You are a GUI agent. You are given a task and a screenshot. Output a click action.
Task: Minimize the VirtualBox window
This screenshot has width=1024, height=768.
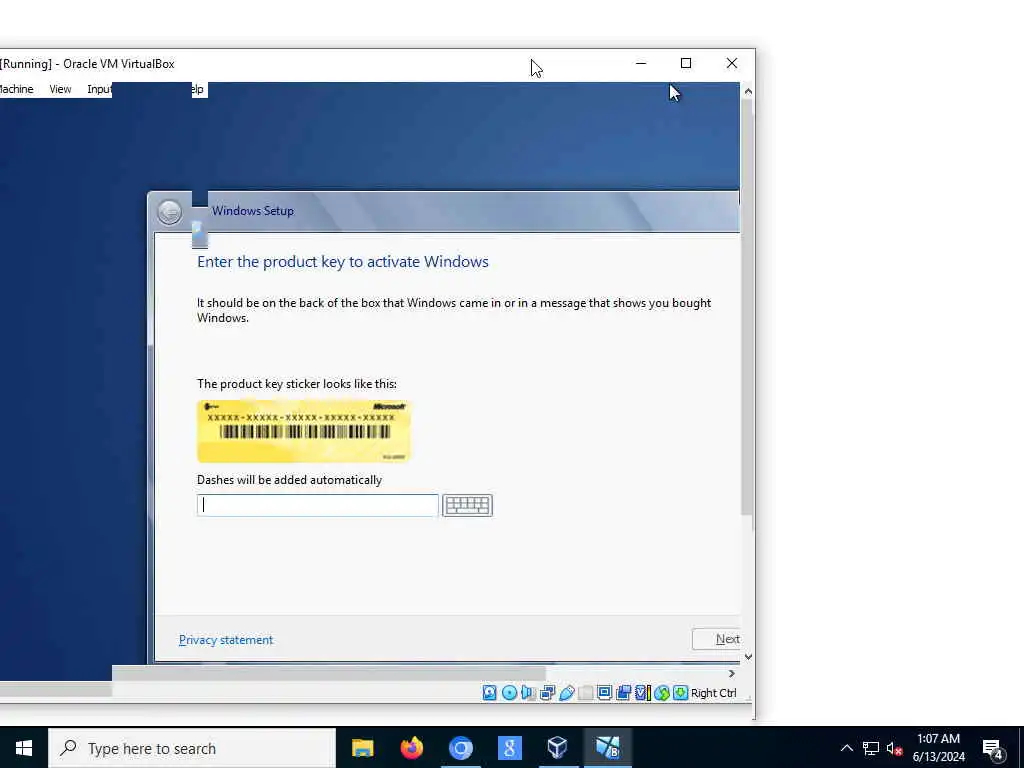point(641,63)
